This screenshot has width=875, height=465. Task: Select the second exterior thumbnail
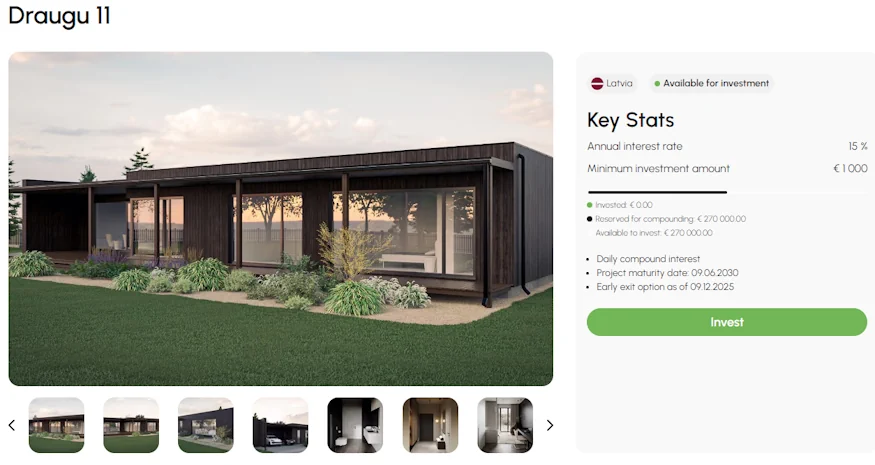131,425
